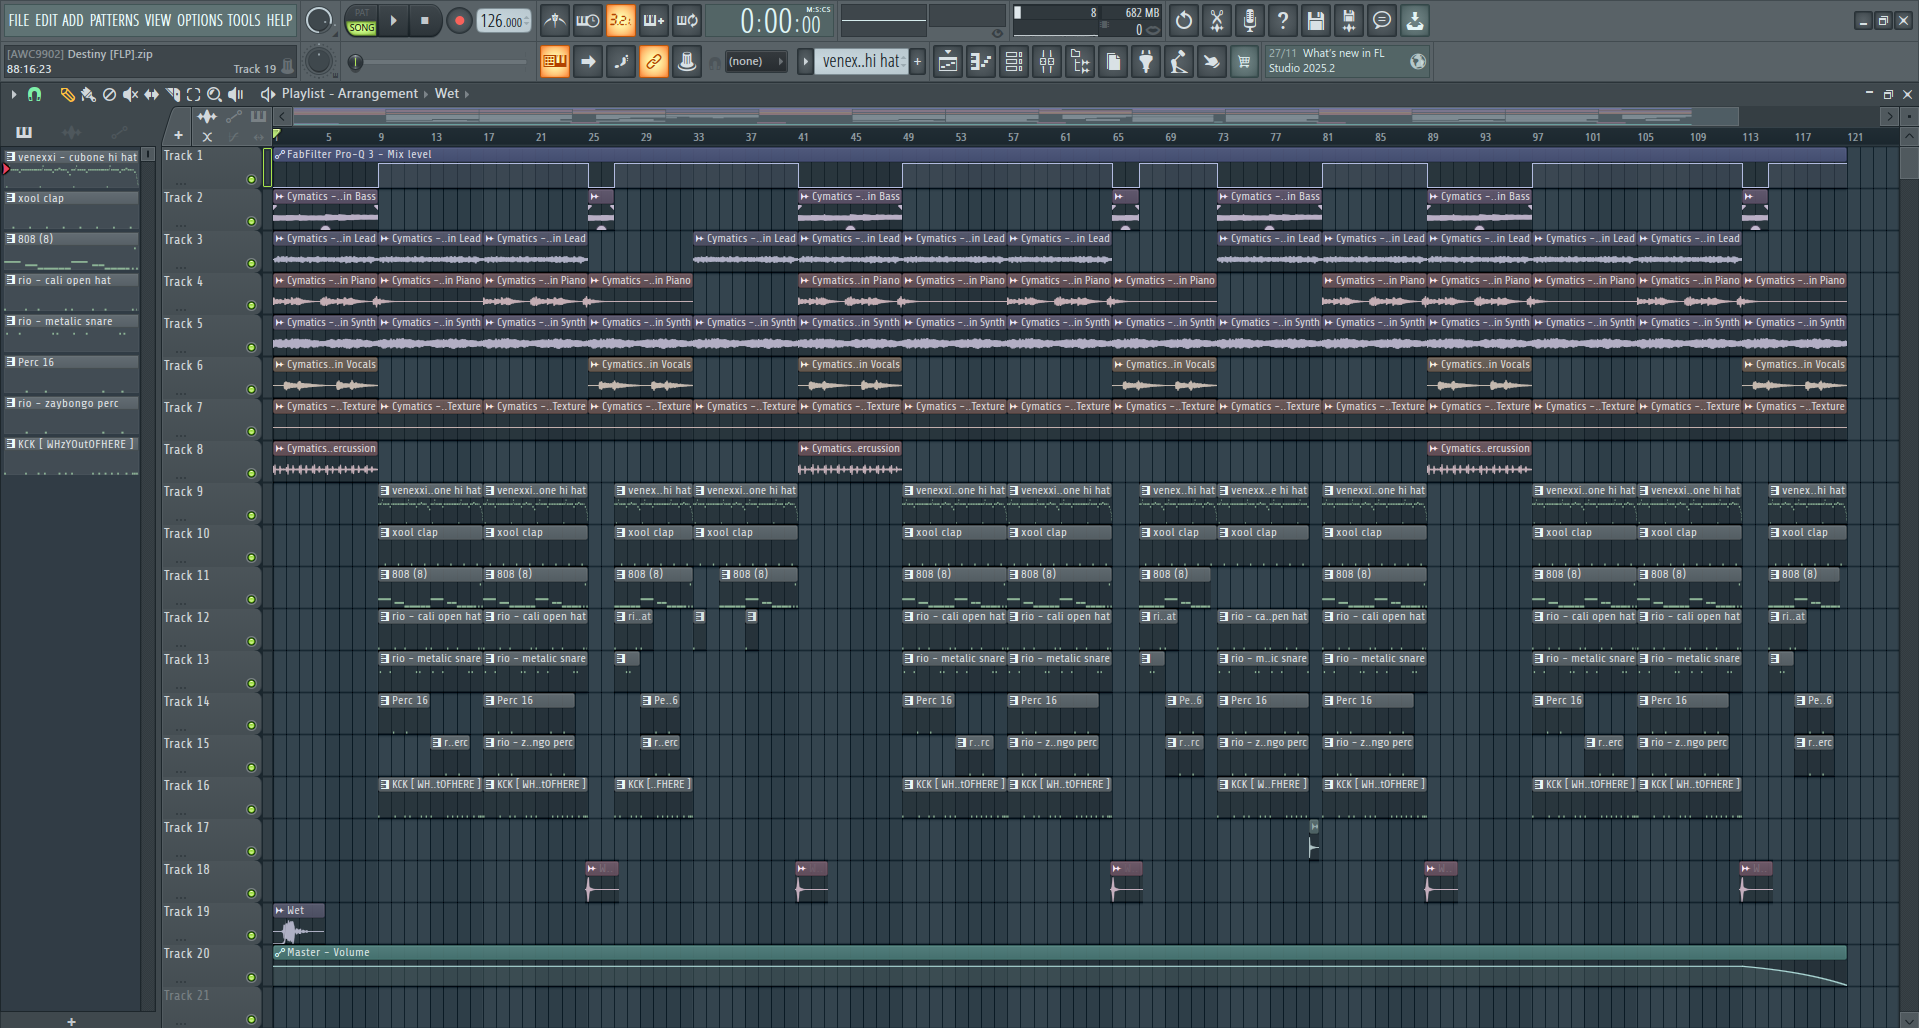Open the pattern selector venex..hi hat dropdown
The image size is (1919, 1028).
point(862,61)
